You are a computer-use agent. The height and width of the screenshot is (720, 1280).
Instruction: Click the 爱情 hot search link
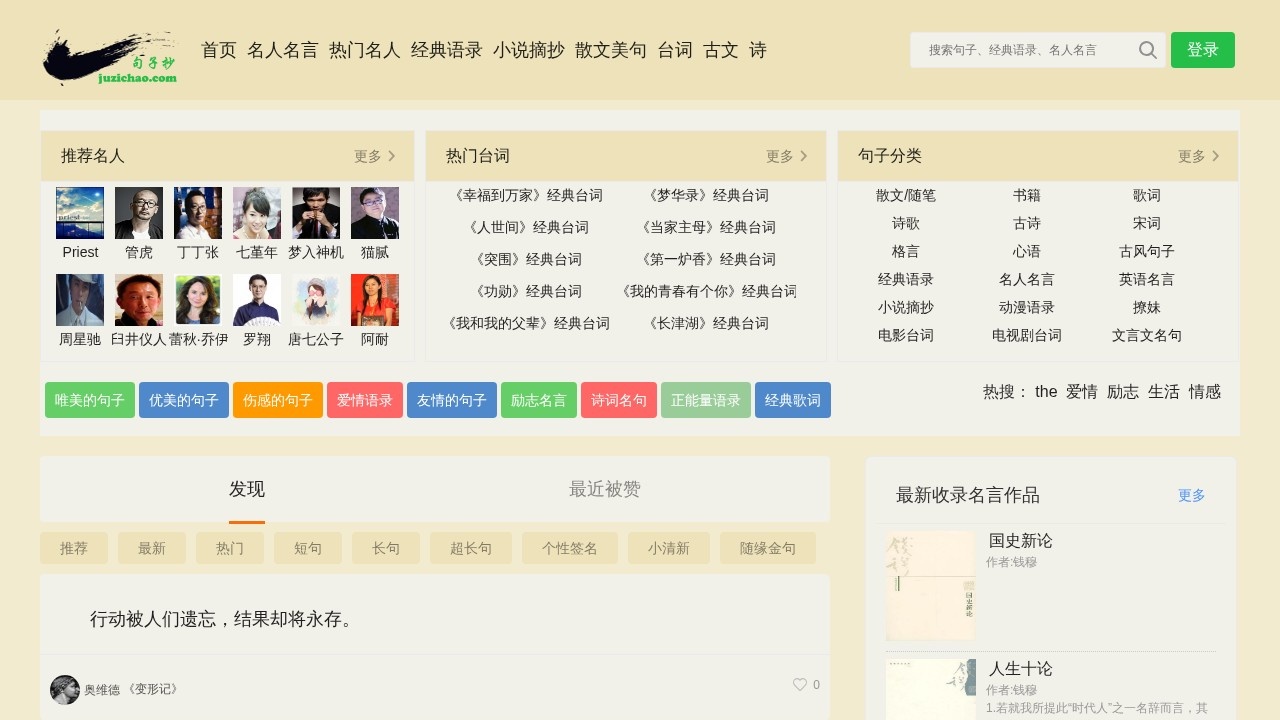1081,392
